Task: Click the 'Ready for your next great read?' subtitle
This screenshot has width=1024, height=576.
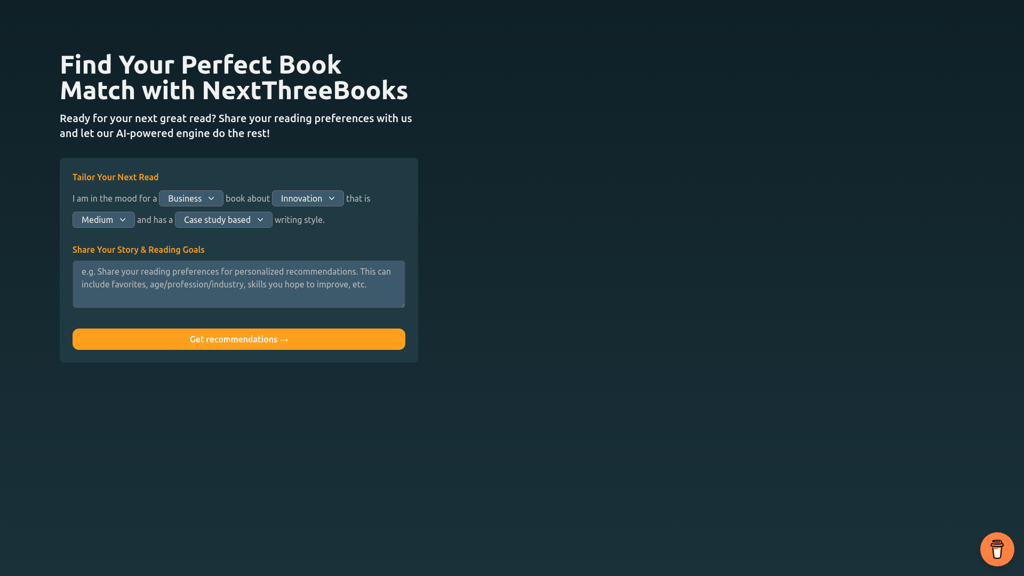Action: pyautogui.click(x=236, y=125)
